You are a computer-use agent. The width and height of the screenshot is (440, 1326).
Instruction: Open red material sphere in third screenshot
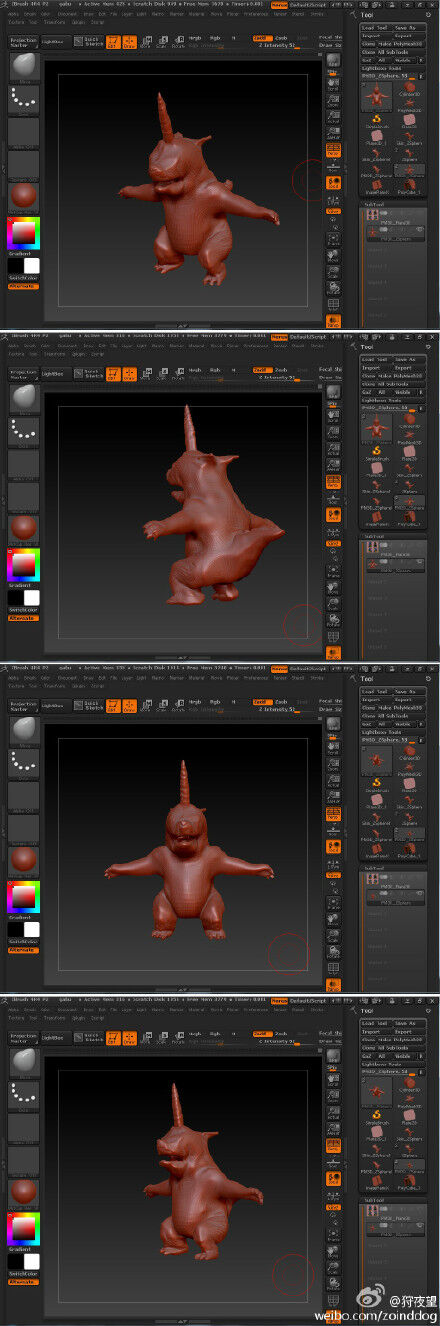pyautogui.click(x=24, y=860)
